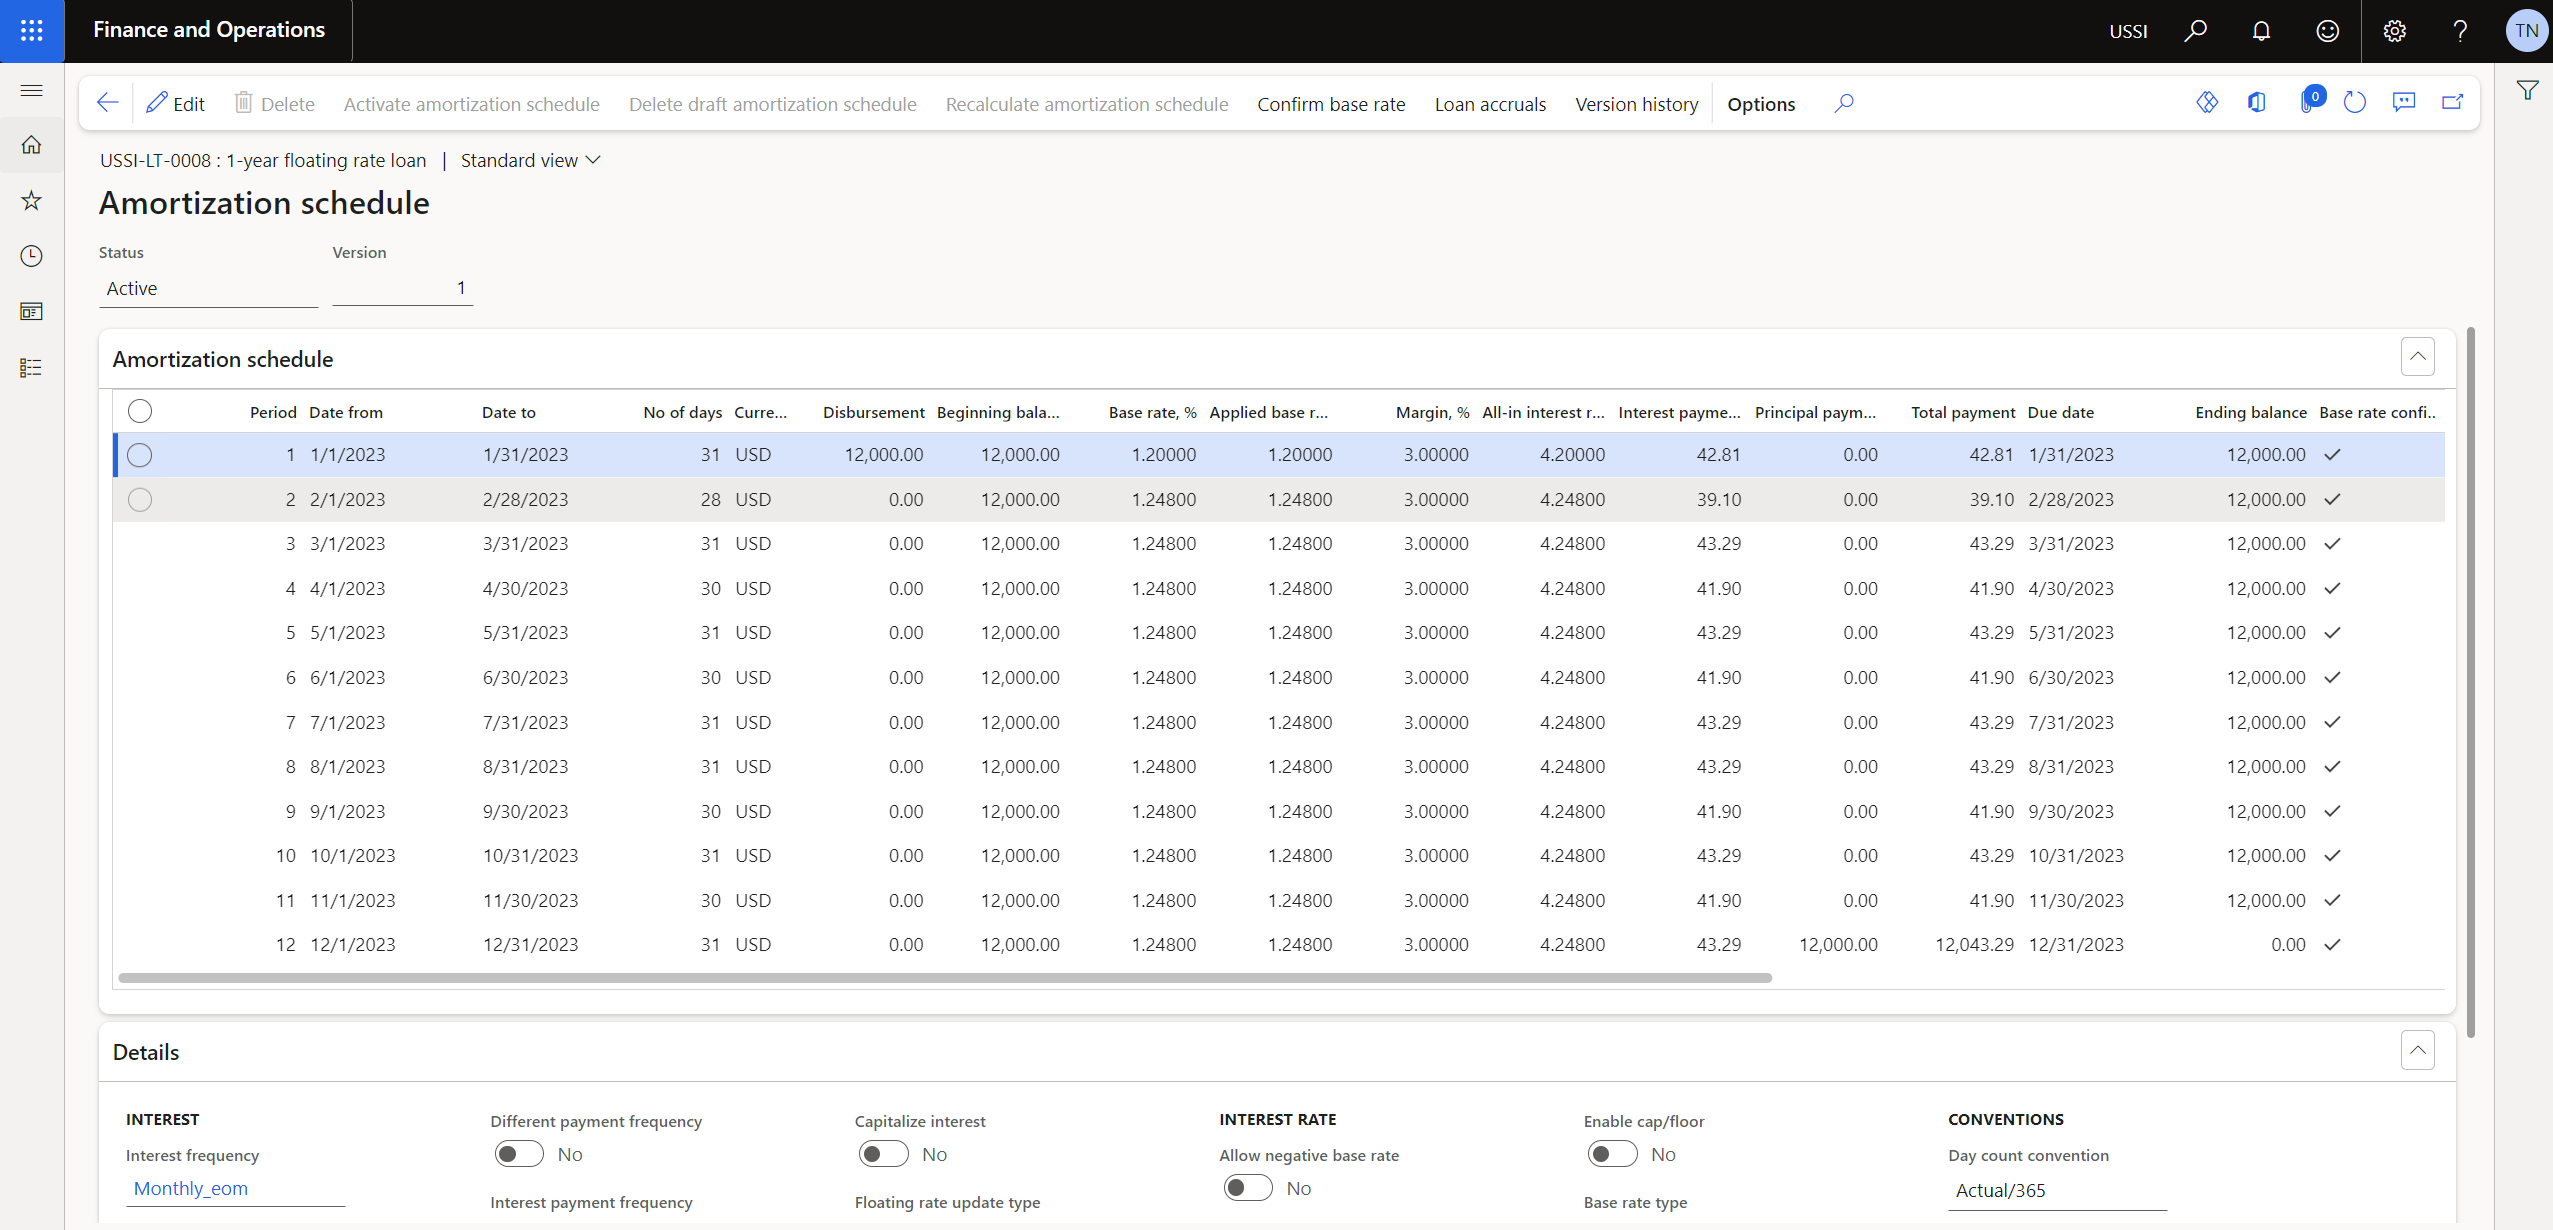Image resolution: width=2553 pixels, height=1230 pixels.
Task: Click the Monthly_eom interest frequency field
Action: tap(190, 1188)
